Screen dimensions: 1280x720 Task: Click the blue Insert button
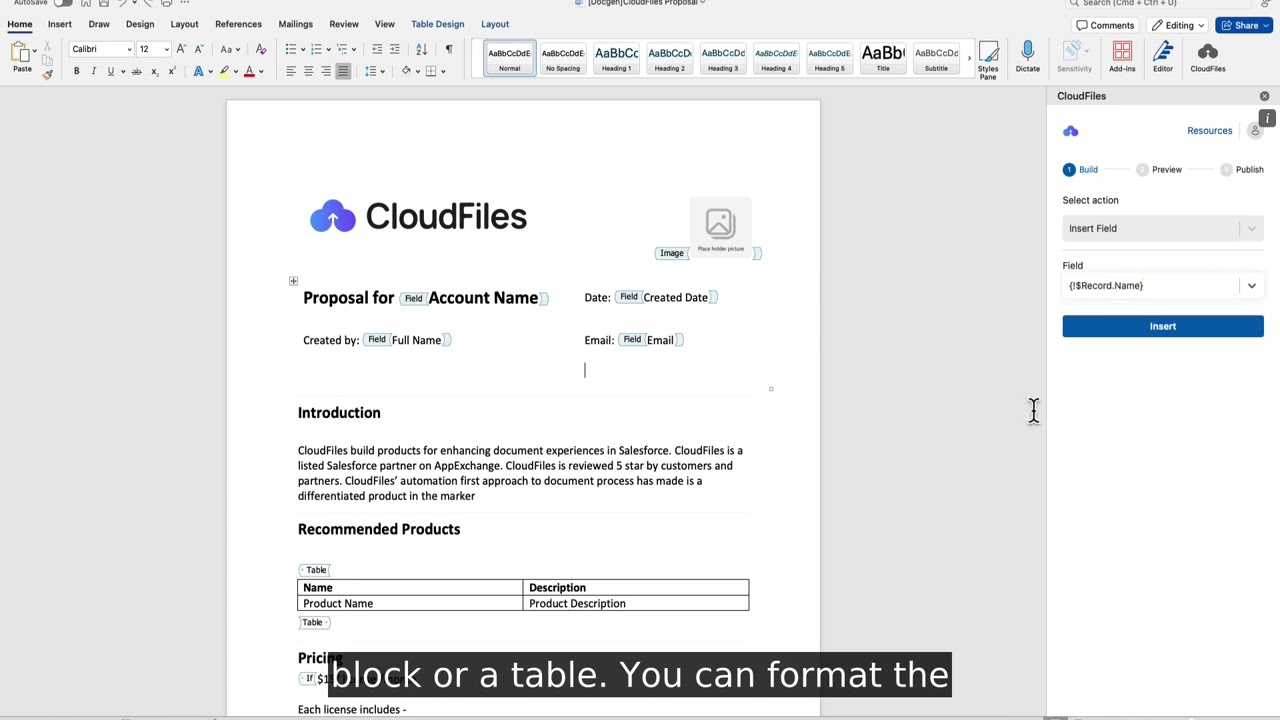point(1163,326)
